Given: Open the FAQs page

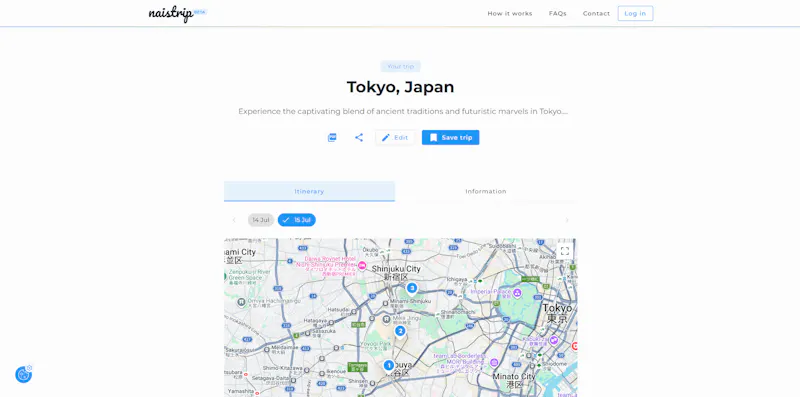Looking at the screenshot, I should click(558, 14).
